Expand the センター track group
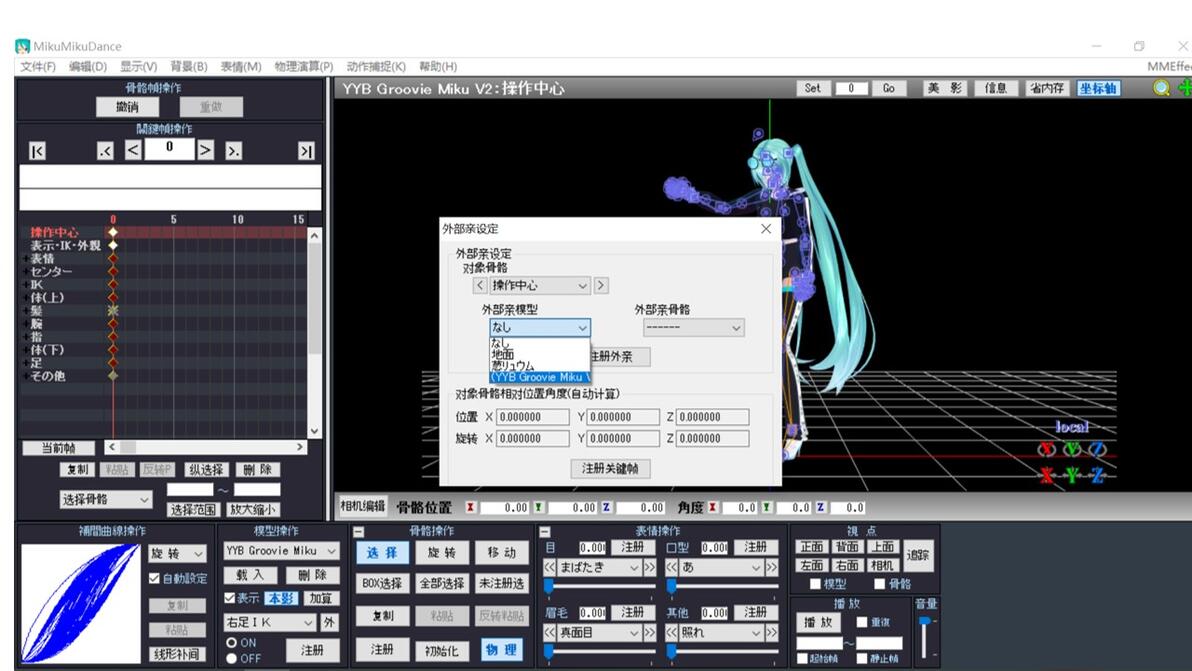The image size is (1192, 671). pos(26,271)
